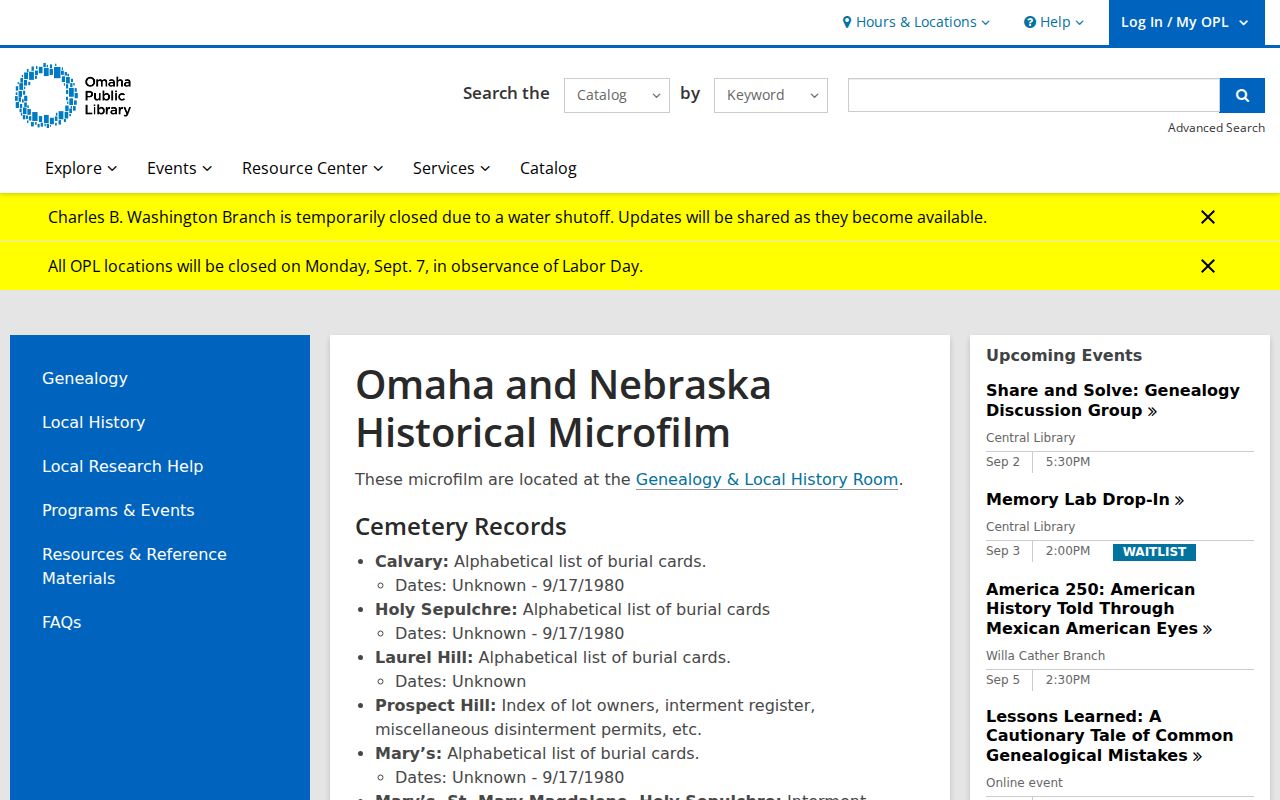Open Local Research Help sidebar link

(122, 466)
